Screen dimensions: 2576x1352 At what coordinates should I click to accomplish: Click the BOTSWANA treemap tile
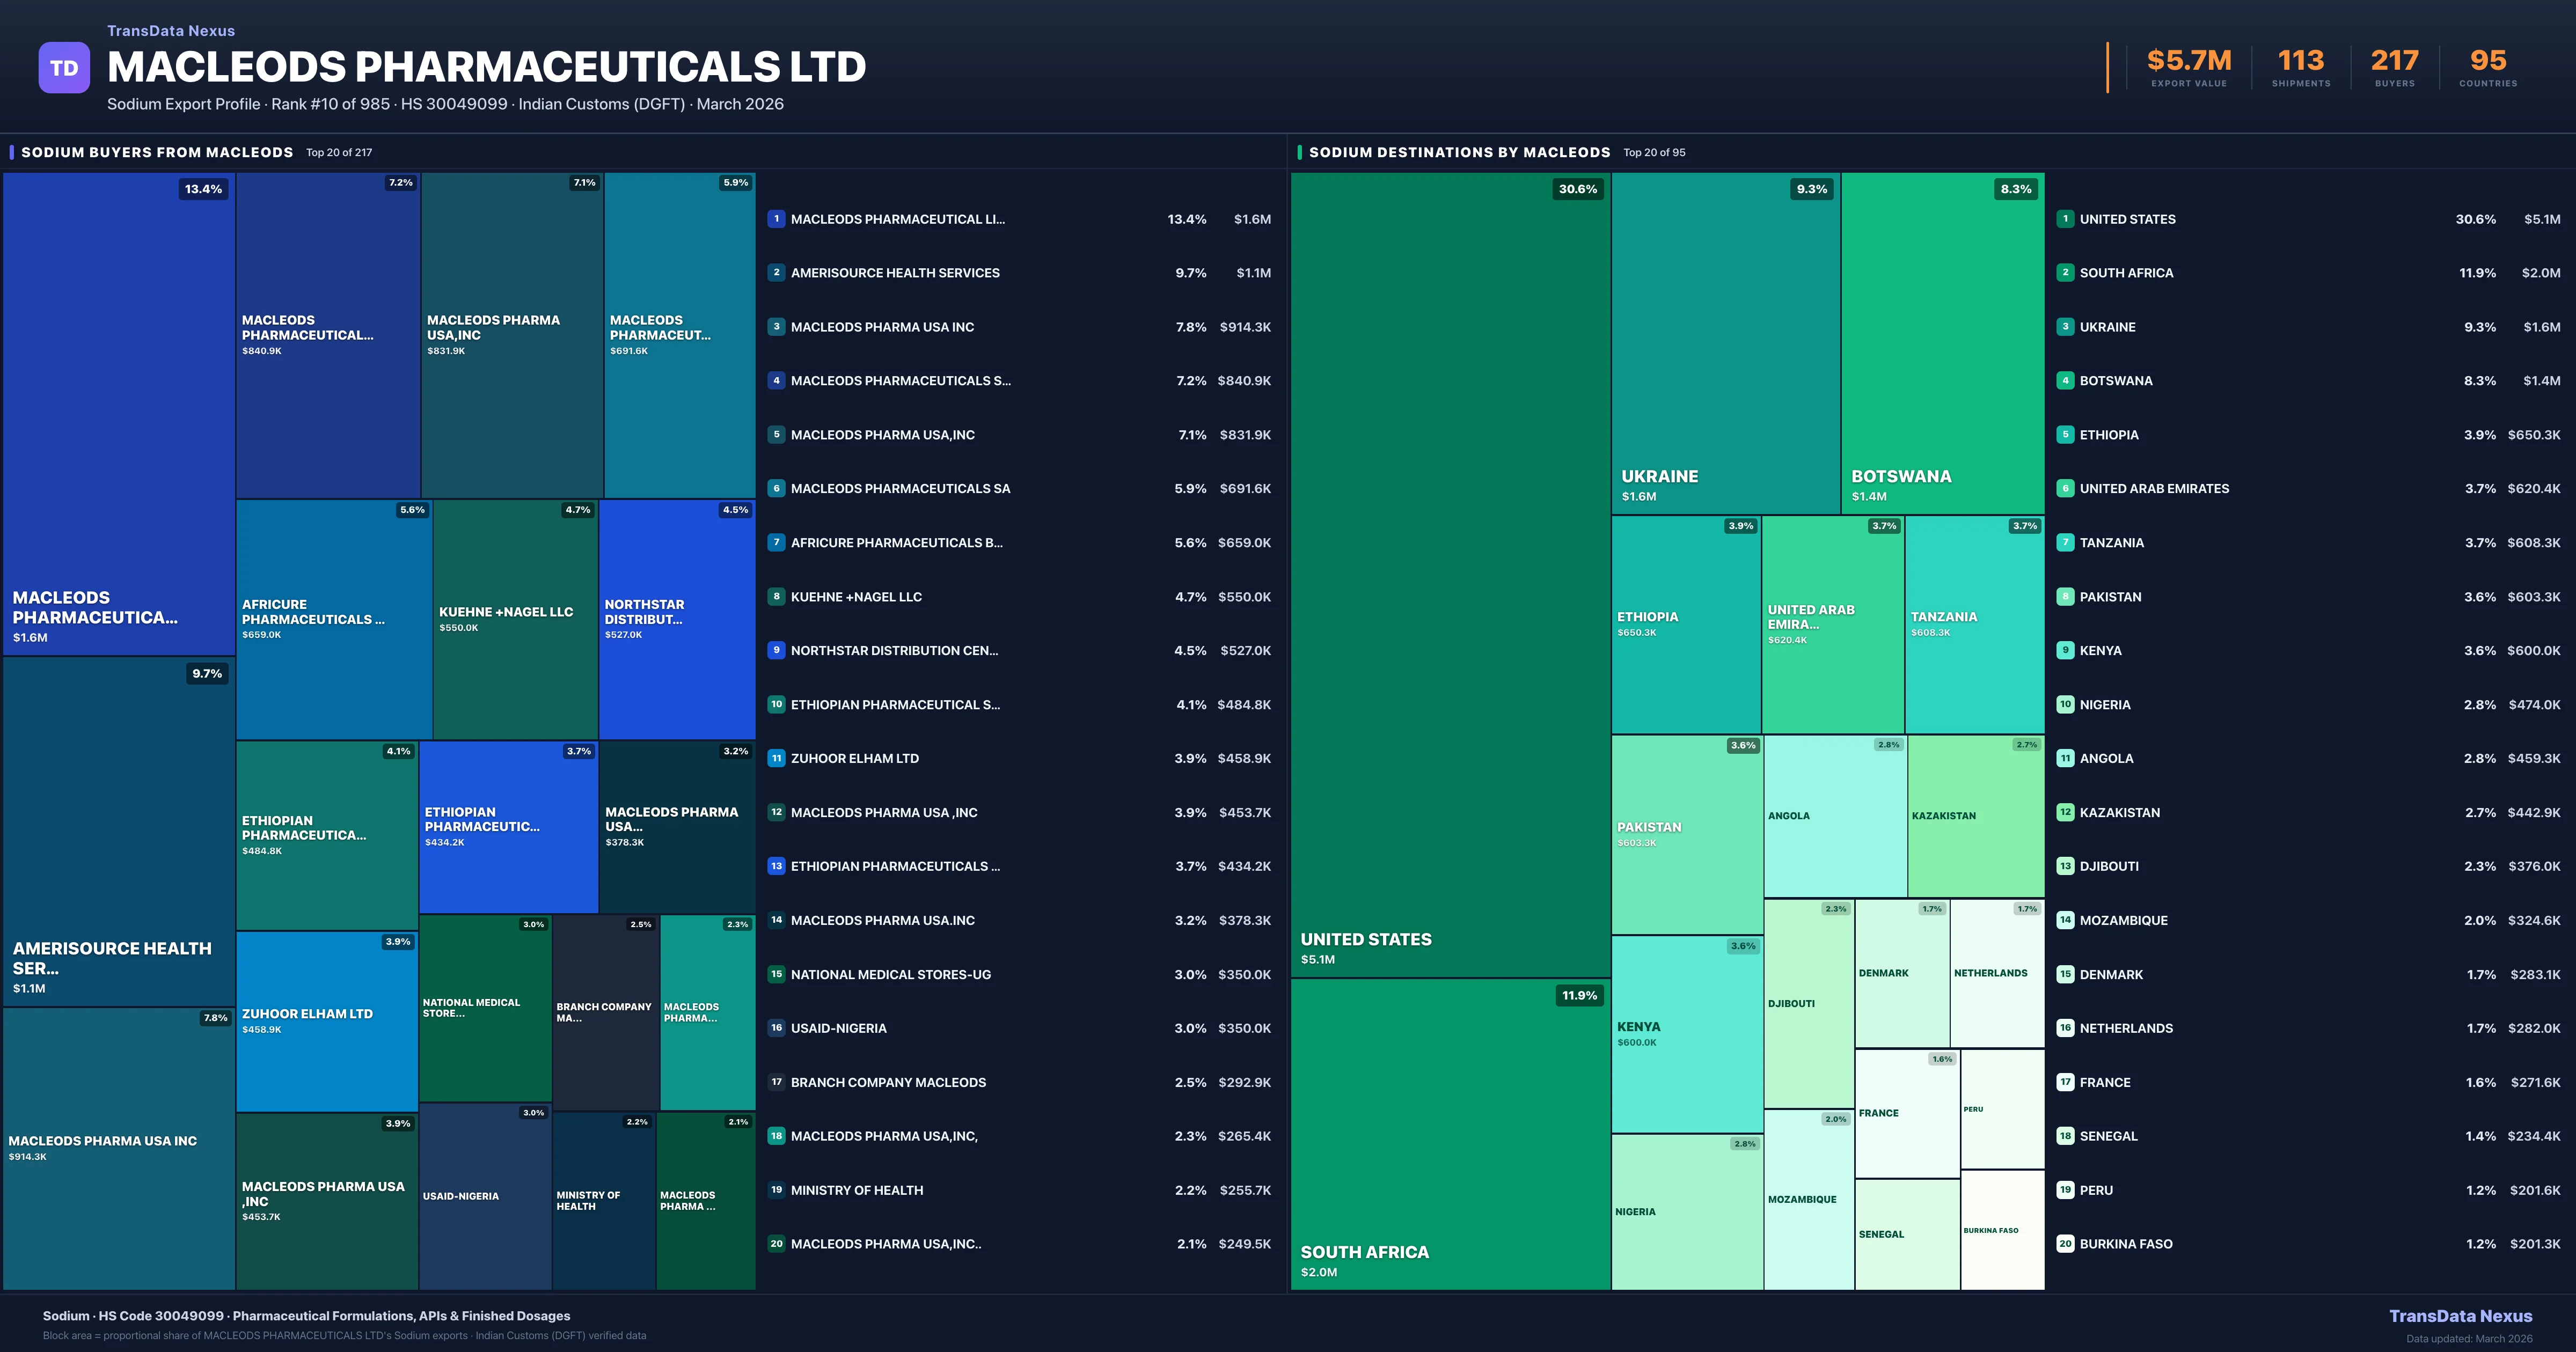click(x=1942, y=343)
